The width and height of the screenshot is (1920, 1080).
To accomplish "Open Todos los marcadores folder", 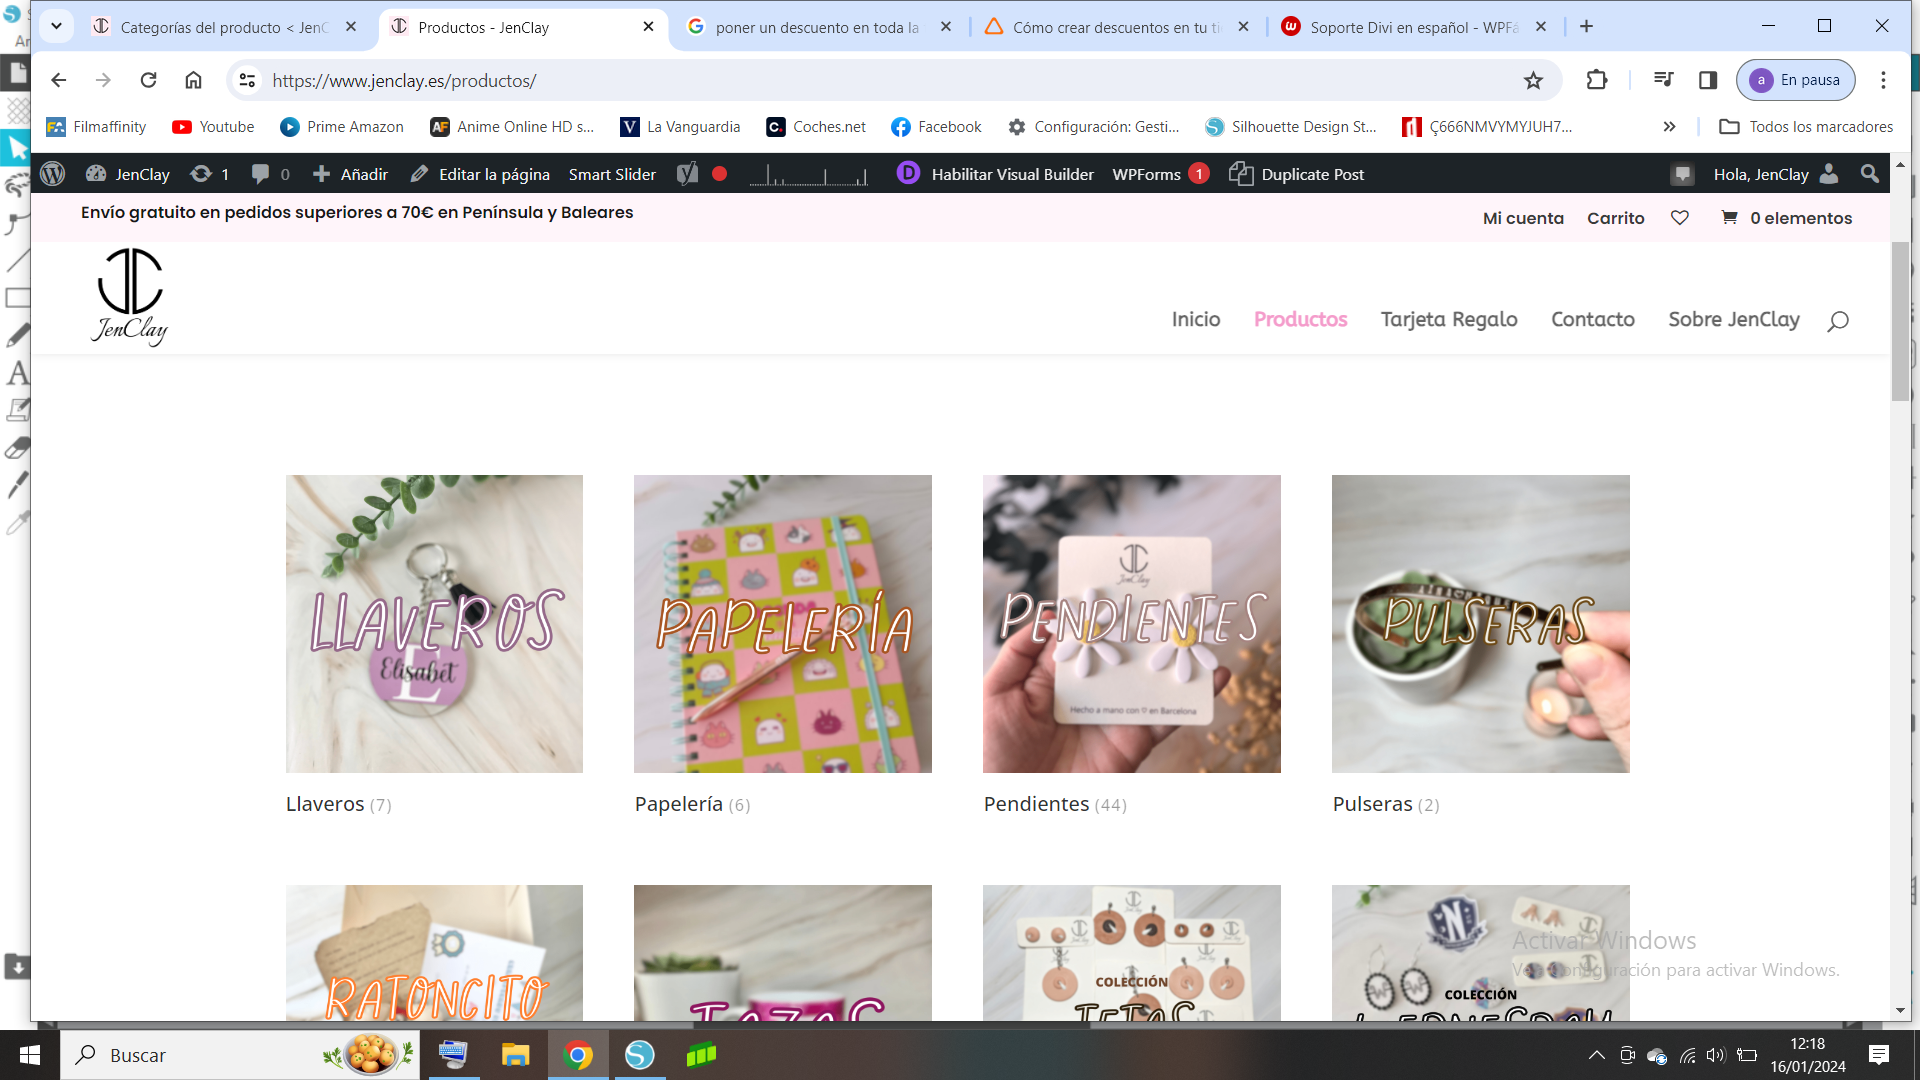I will pyautogui.click(x=1806, y=127).
